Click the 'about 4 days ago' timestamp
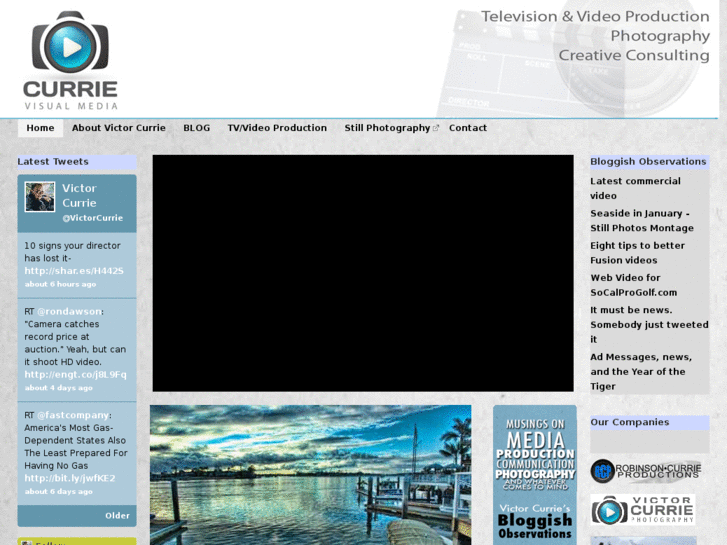The width and height of the screenshot is (727, 545). (x=58, y=388)
